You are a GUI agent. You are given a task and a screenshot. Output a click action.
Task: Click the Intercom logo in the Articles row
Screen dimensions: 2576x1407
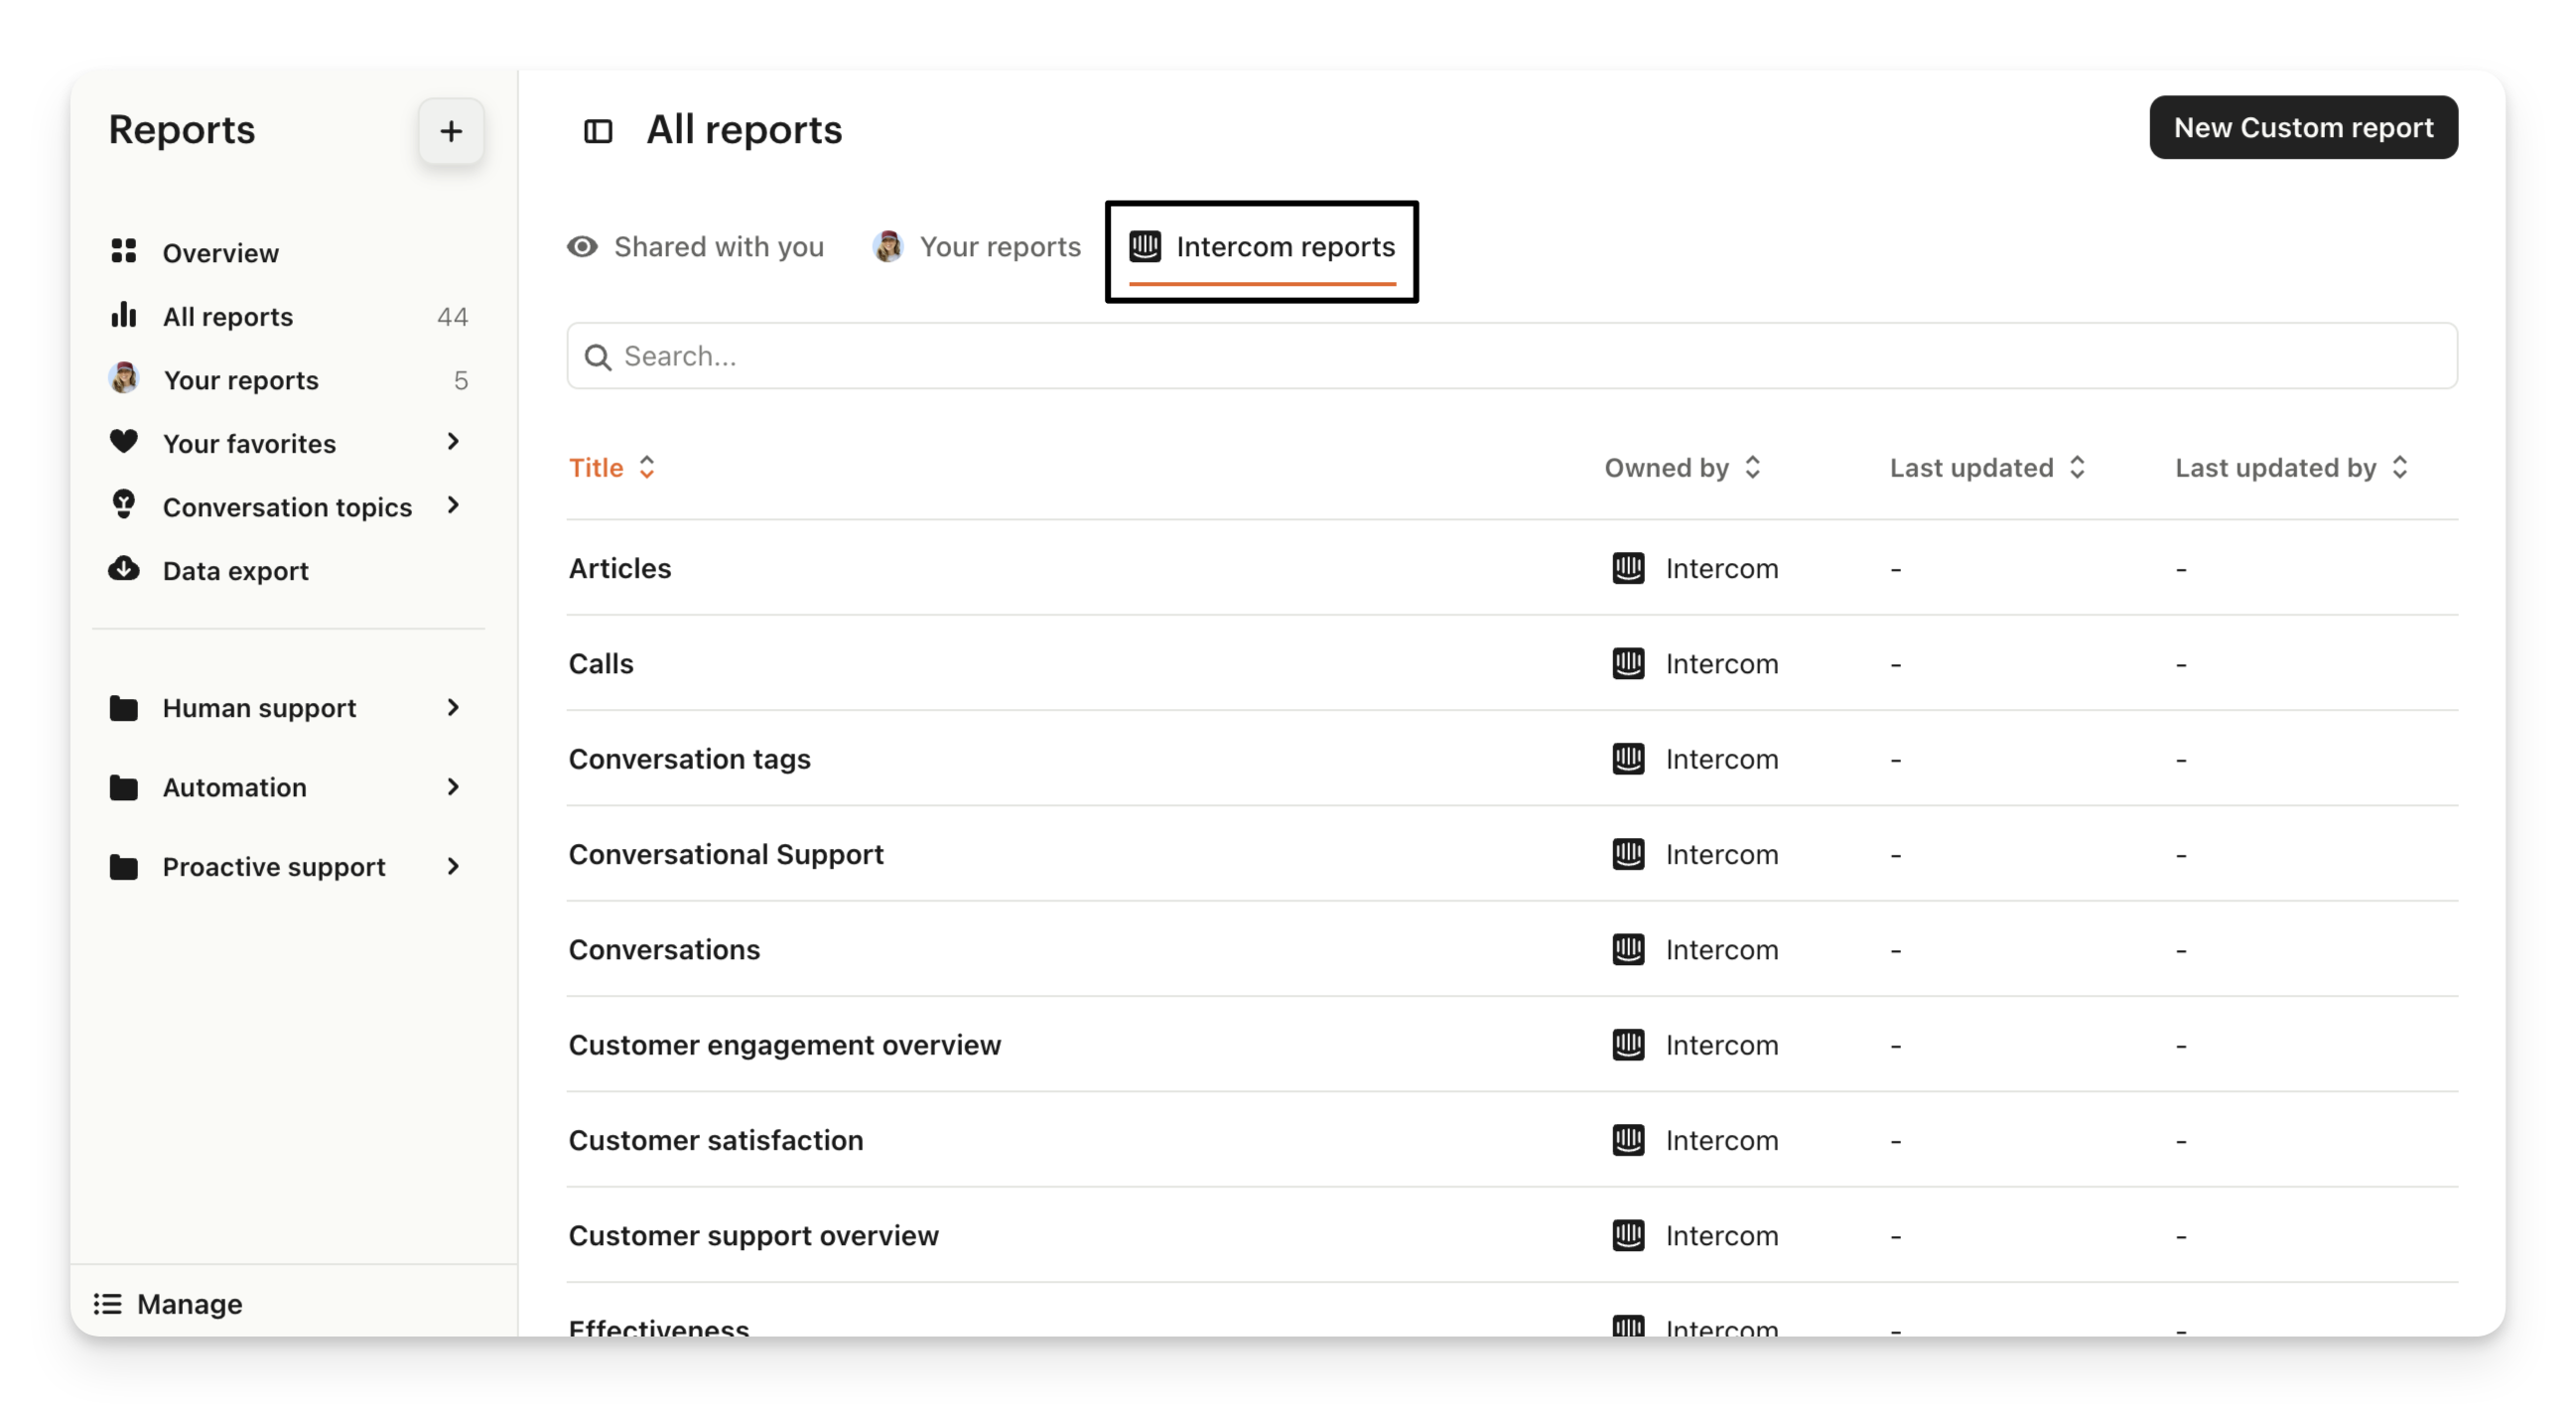coord(1628,568)
